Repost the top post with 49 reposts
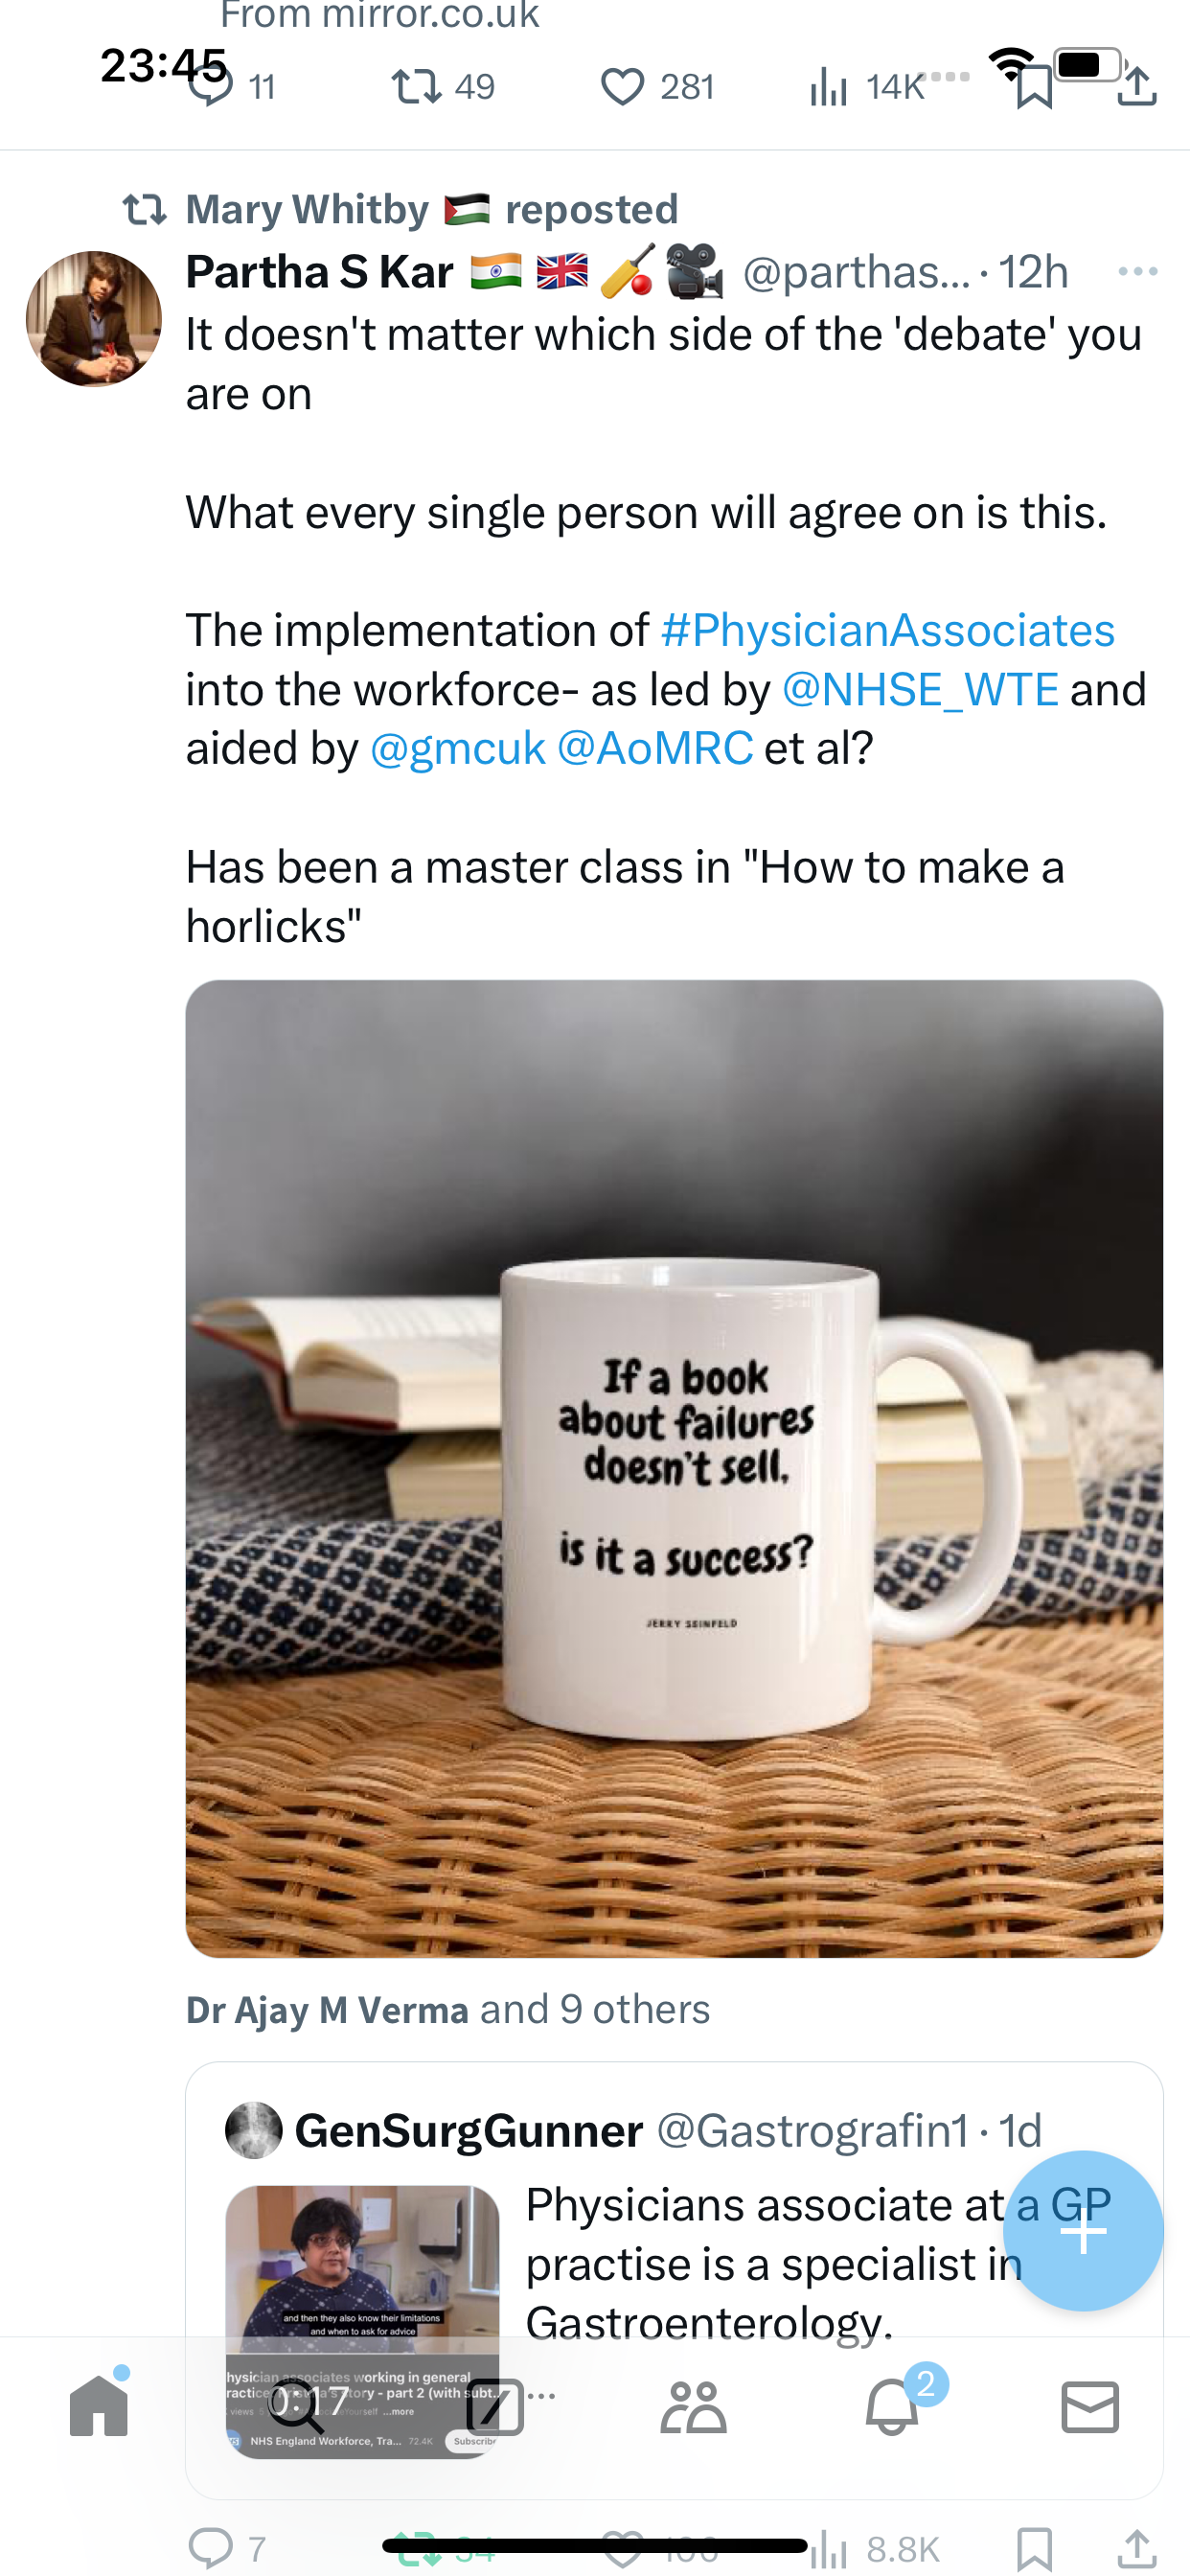The width and height of the screenshot is (1190, 2576). [x=416, y=88]
